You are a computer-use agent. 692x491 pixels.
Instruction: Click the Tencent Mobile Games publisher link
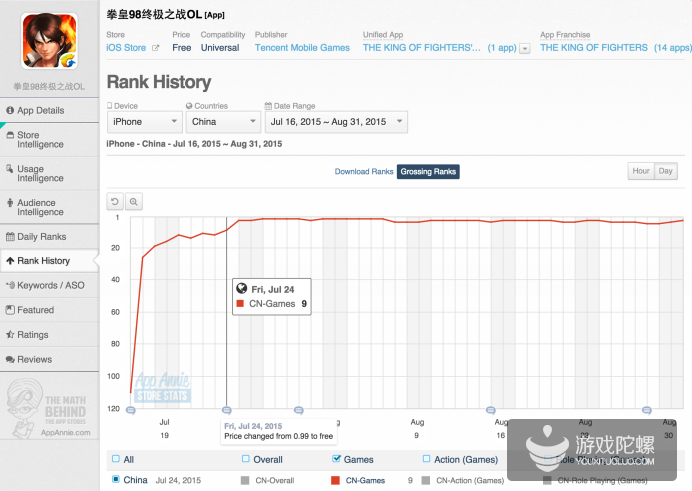coord(302,48)
